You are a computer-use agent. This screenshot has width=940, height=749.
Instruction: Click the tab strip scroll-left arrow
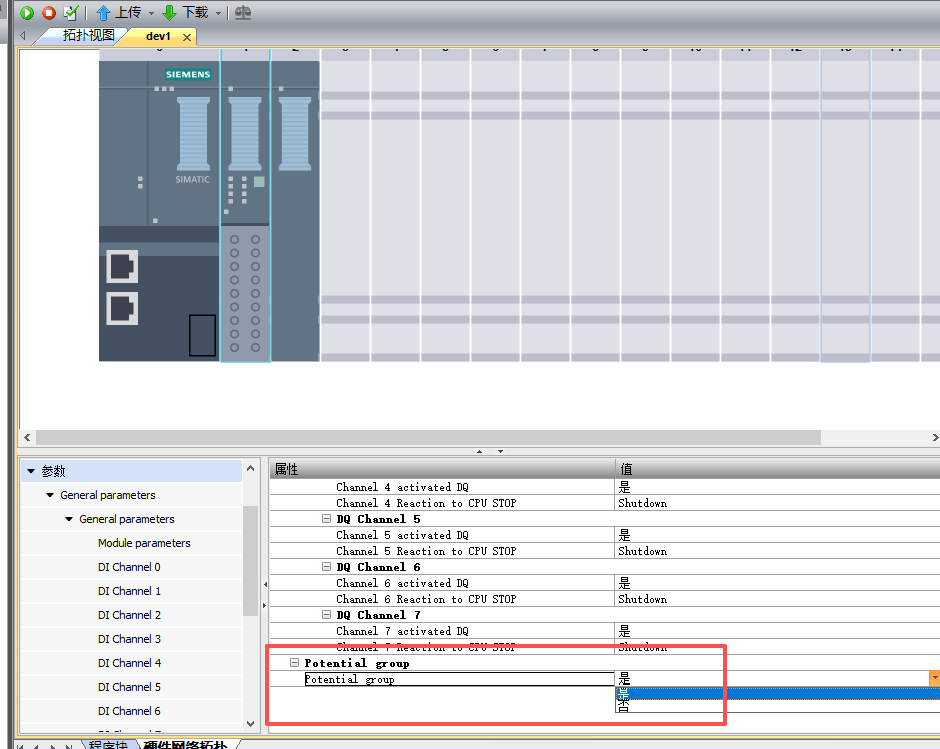pyautogui.click(x=23, y=35)
